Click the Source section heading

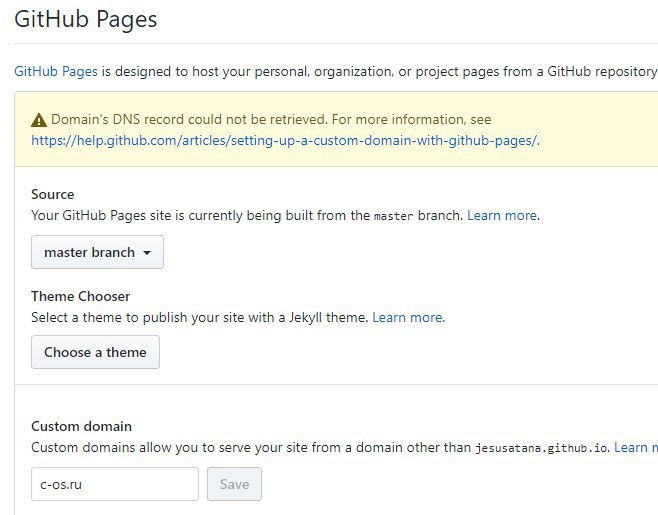[x=52, y=194]
